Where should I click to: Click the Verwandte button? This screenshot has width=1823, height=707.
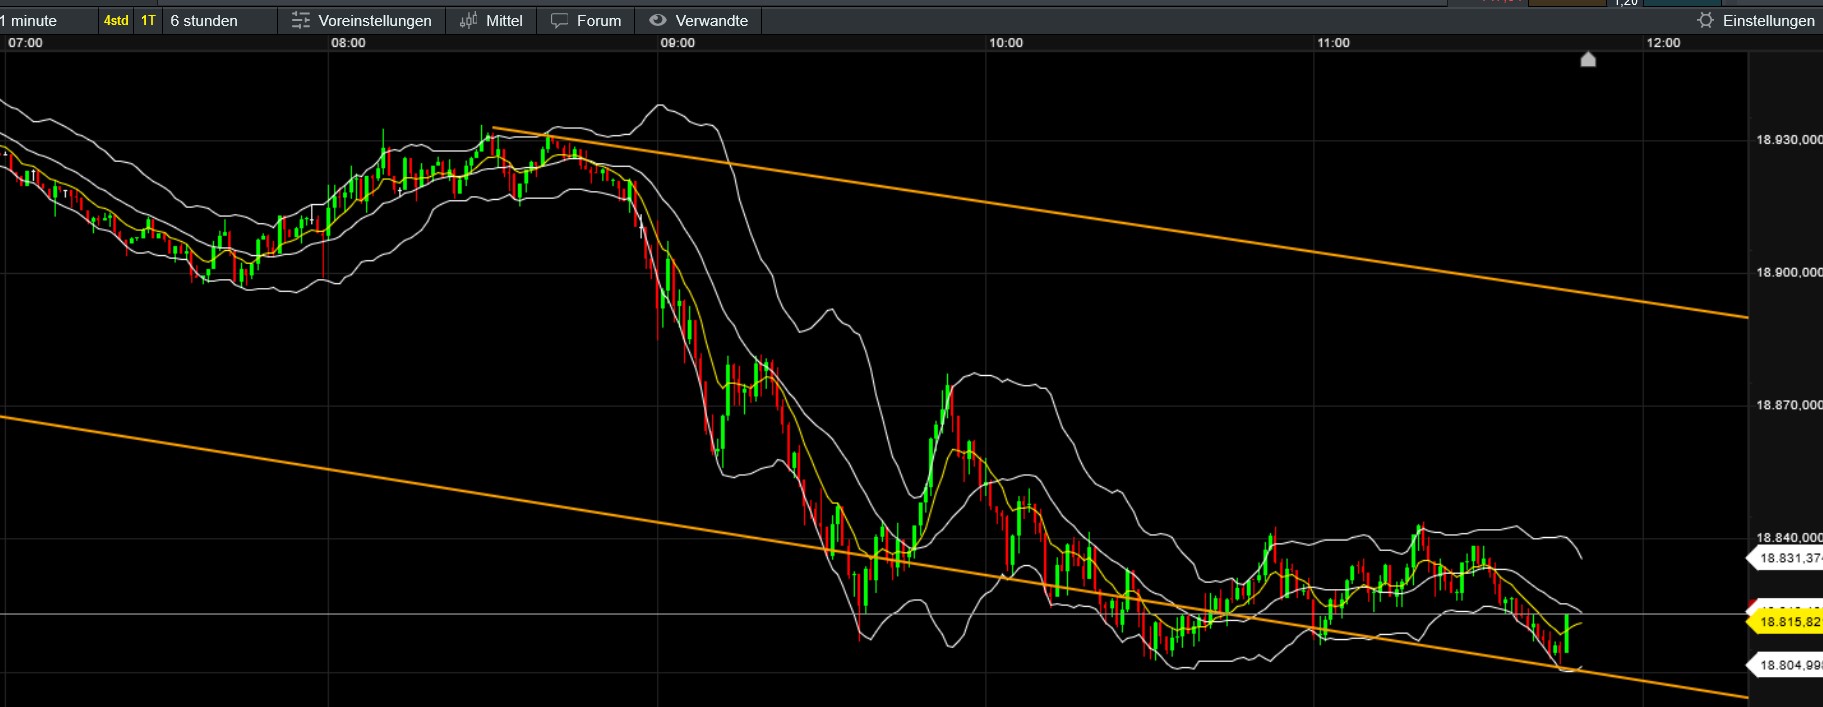(x=711, y=20)
